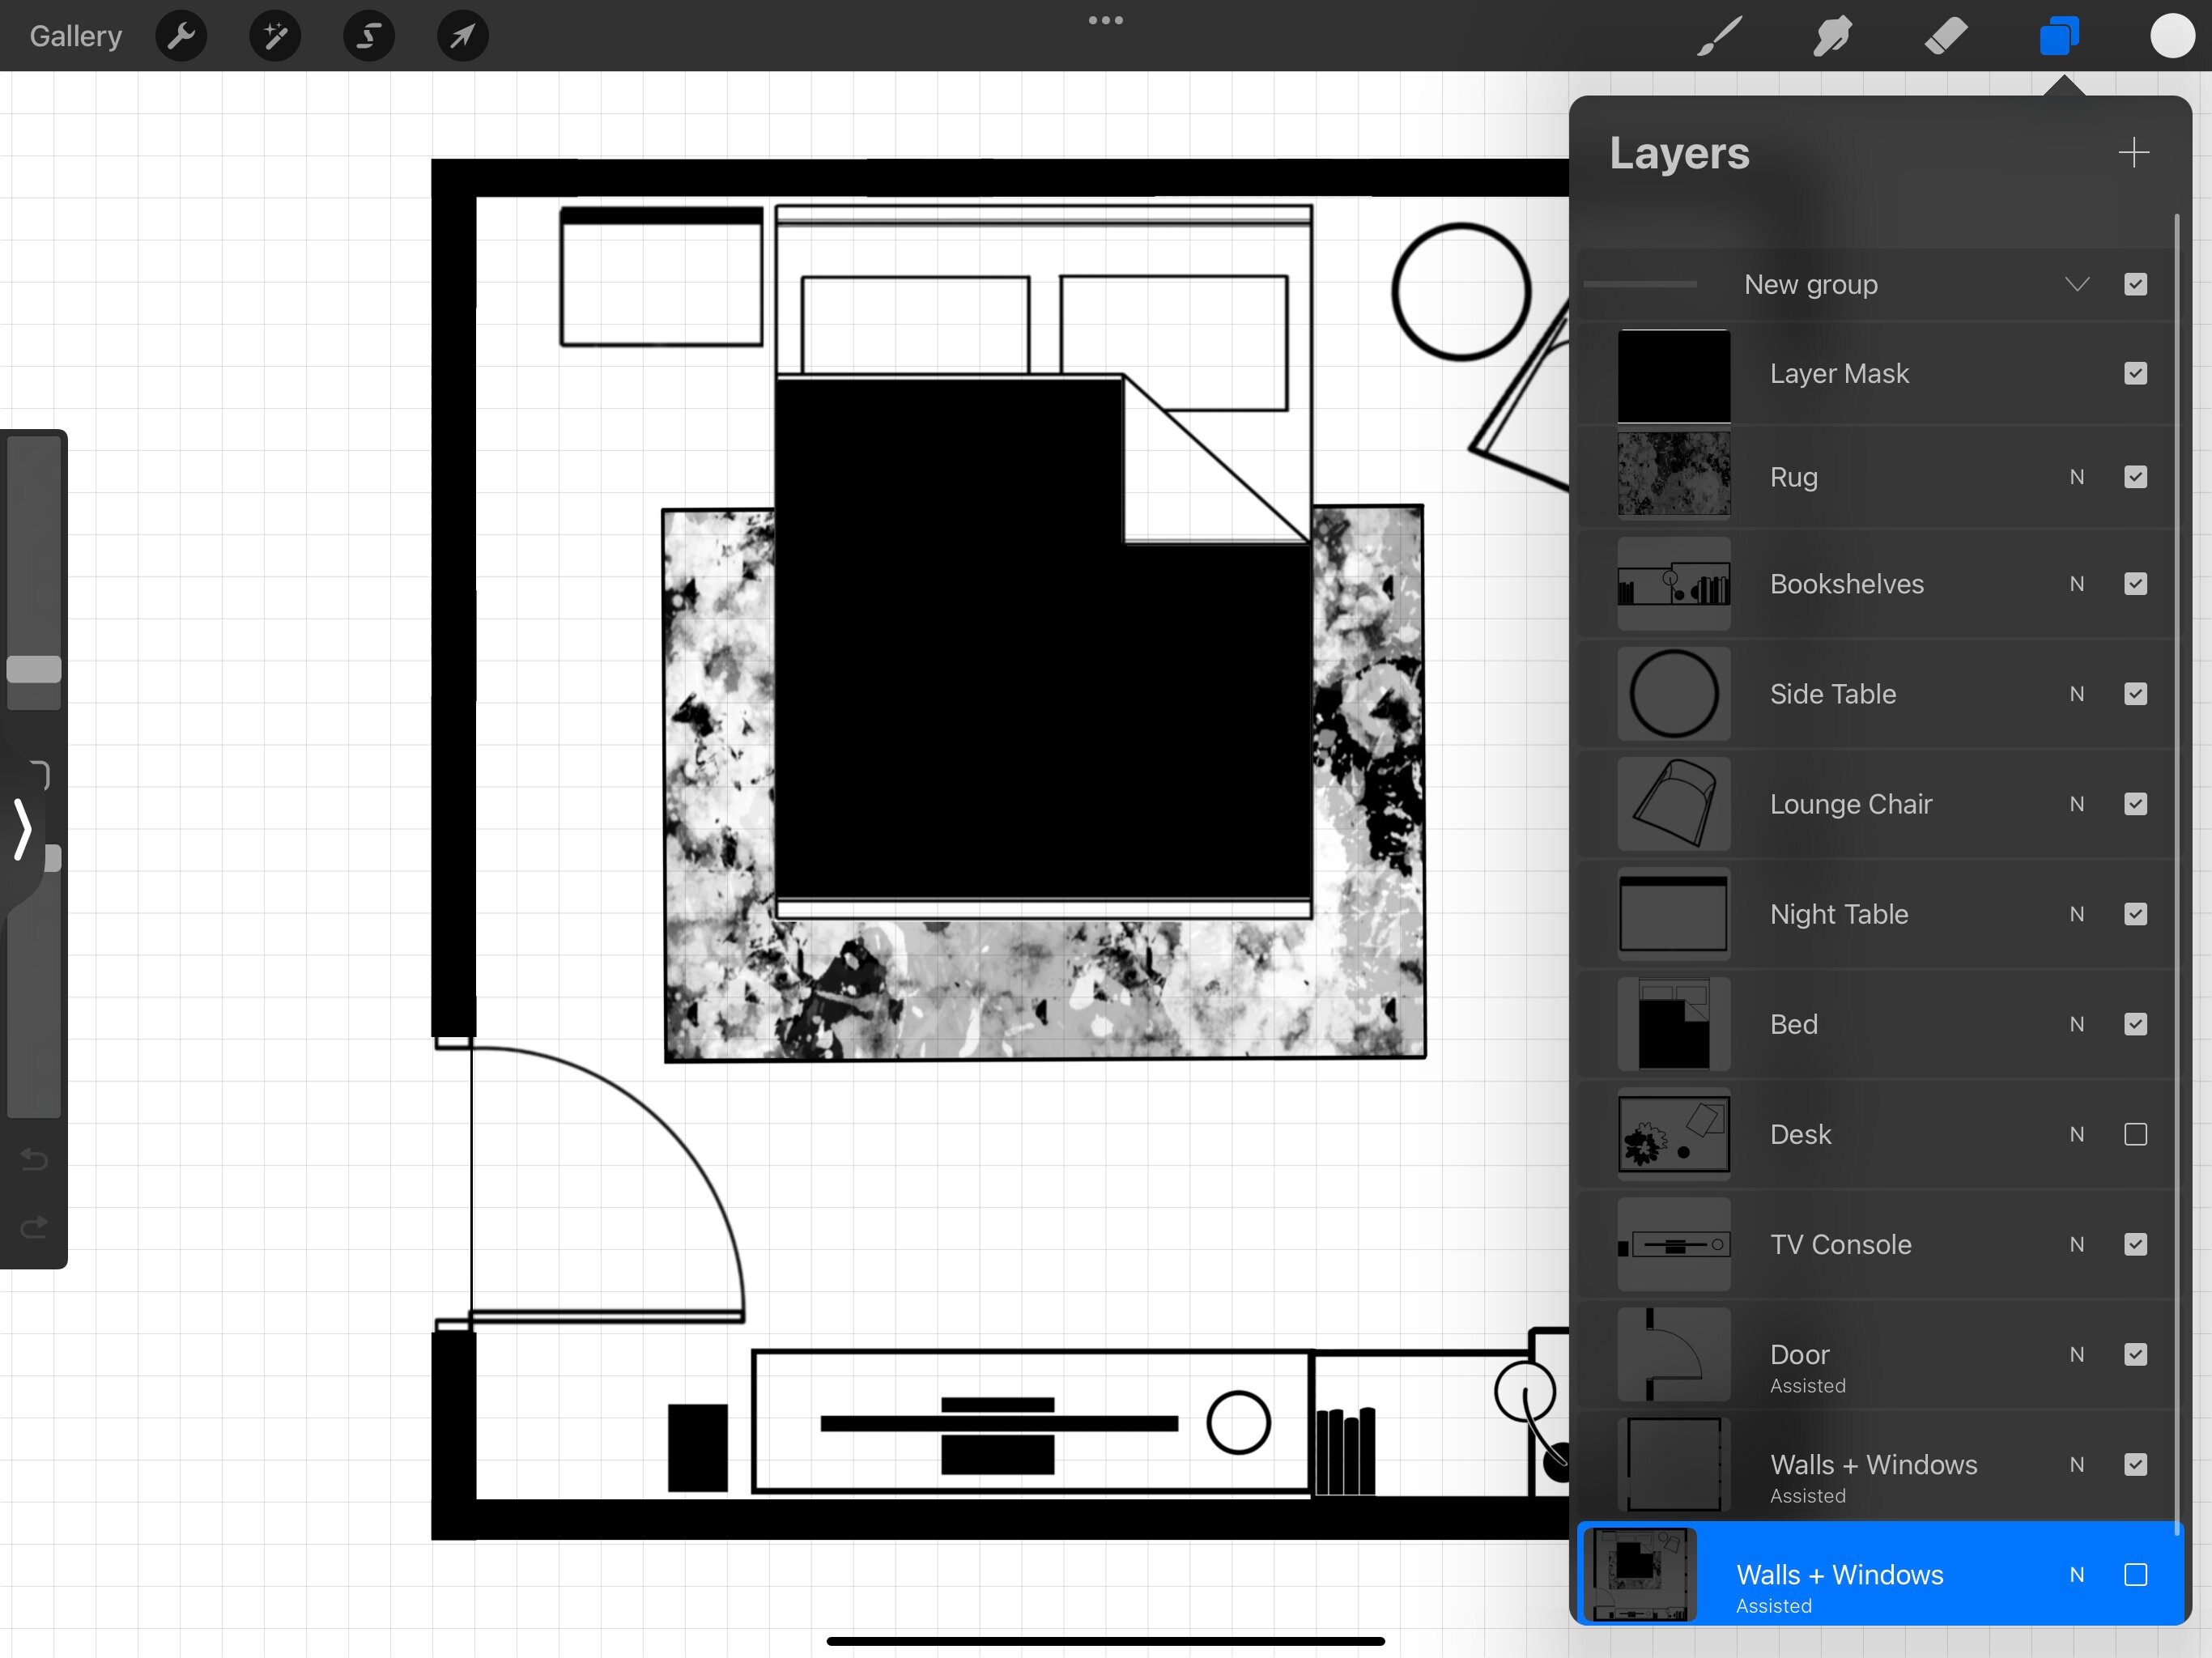
Task: Open the Night Table layer blend mode
Action: coord(2077,914)
